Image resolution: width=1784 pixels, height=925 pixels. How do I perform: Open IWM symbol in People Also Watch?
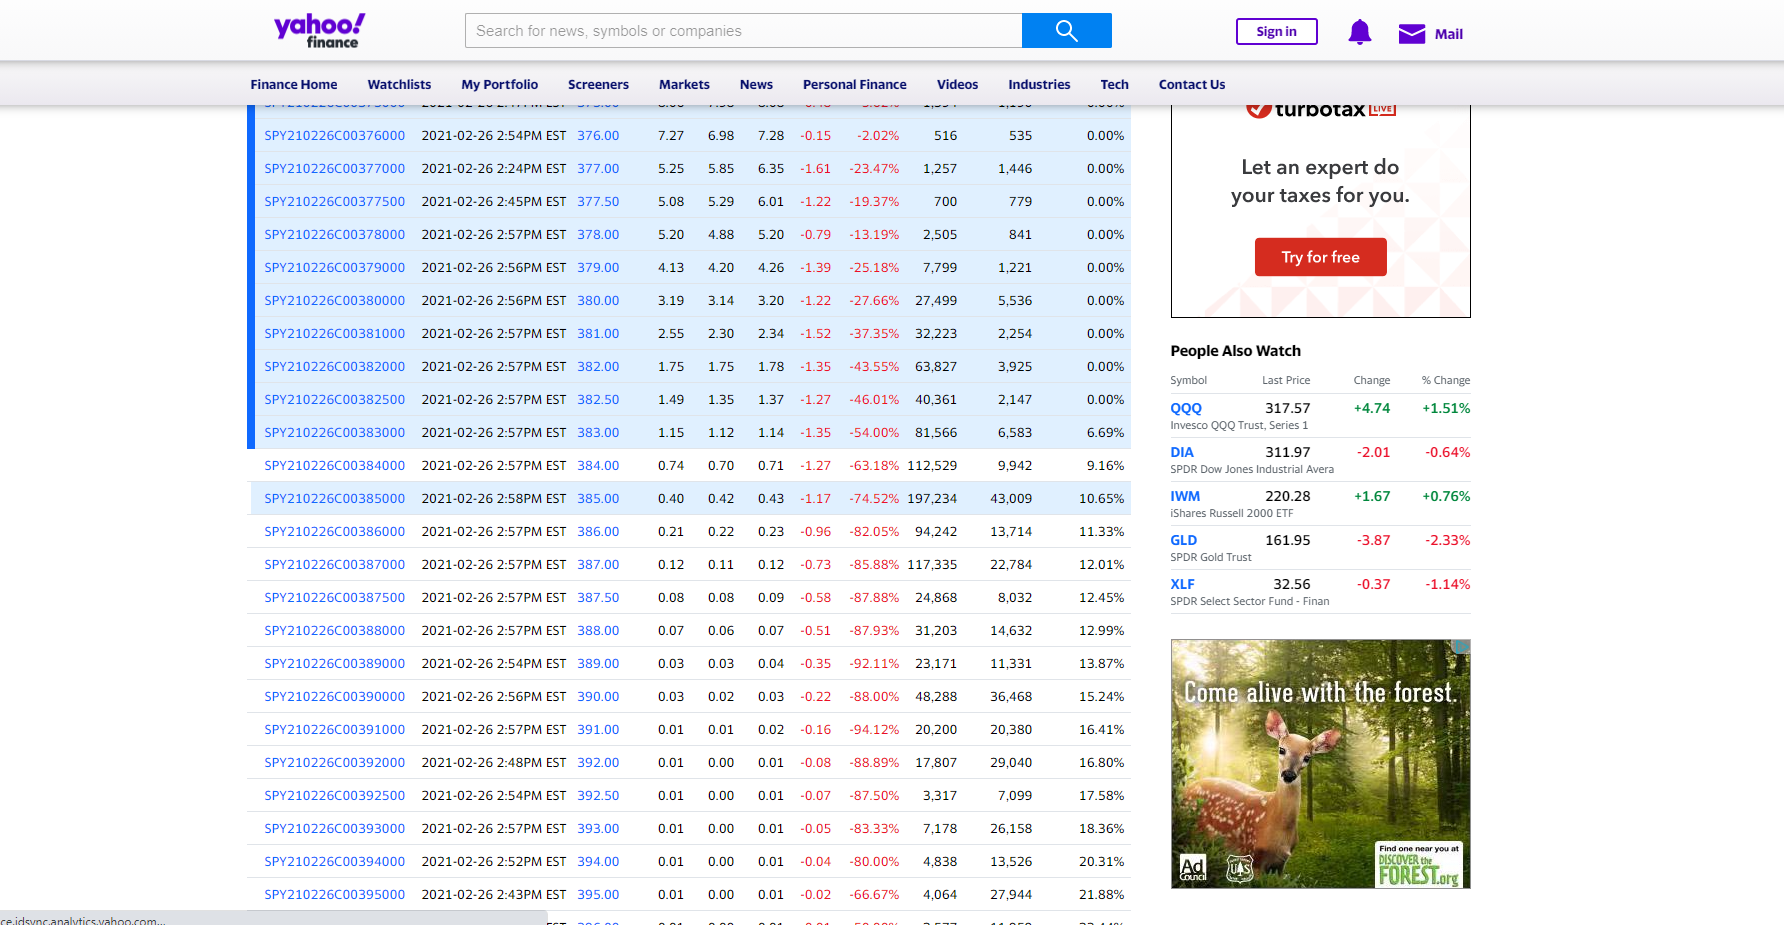[1185, 496]
